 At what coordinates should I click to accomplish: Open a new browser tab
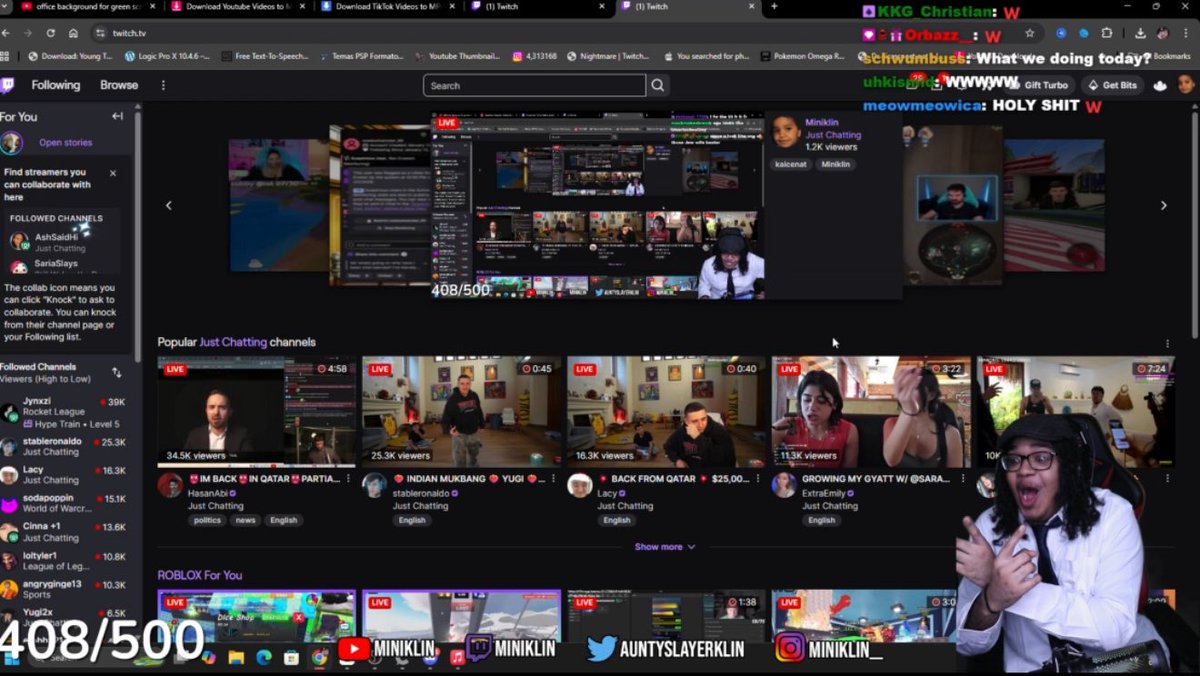click(x=774, y=7)
